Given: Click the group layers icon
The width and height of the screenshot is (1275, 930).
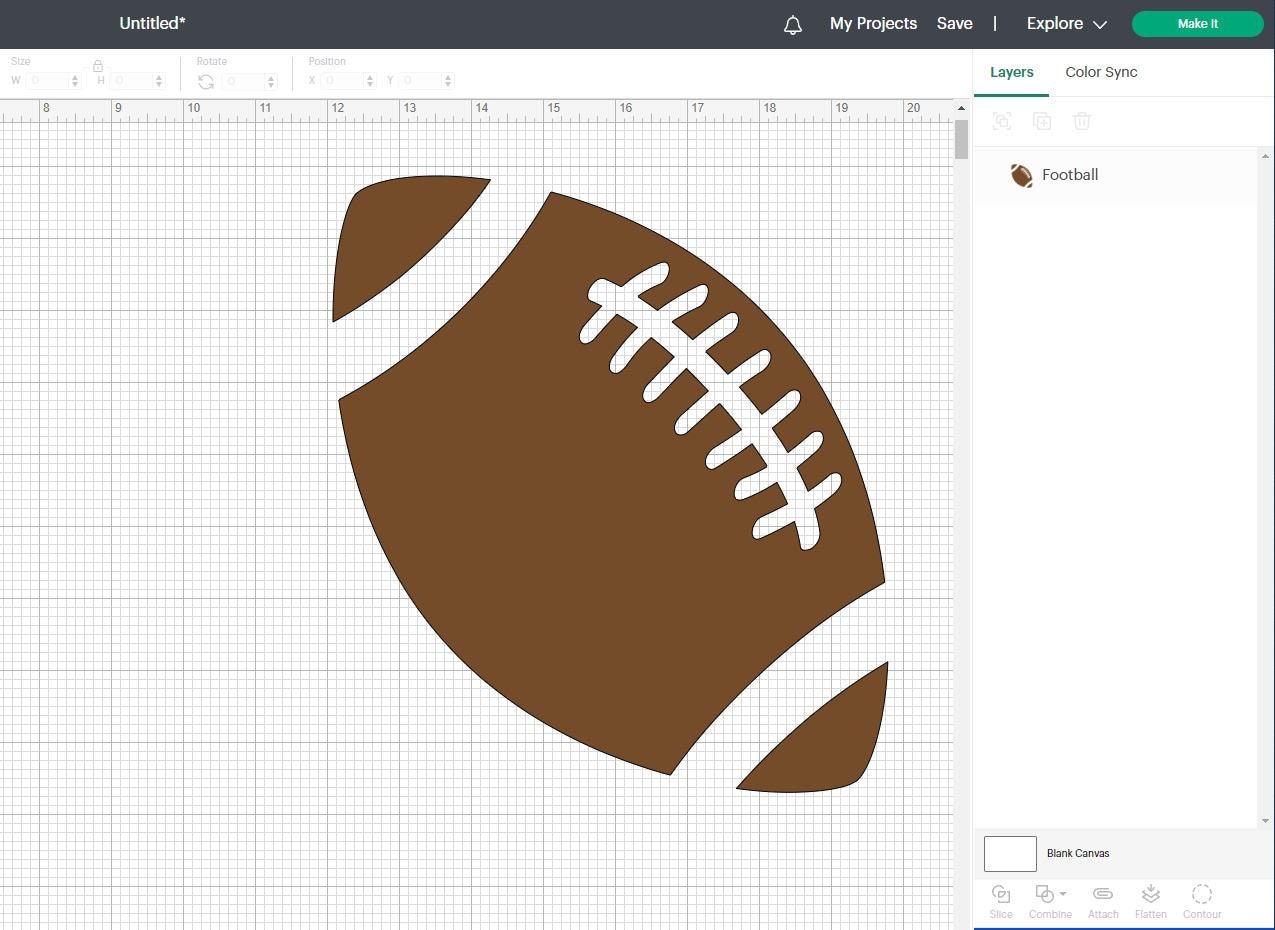Looking at the screenshot, I should 1002,120.
